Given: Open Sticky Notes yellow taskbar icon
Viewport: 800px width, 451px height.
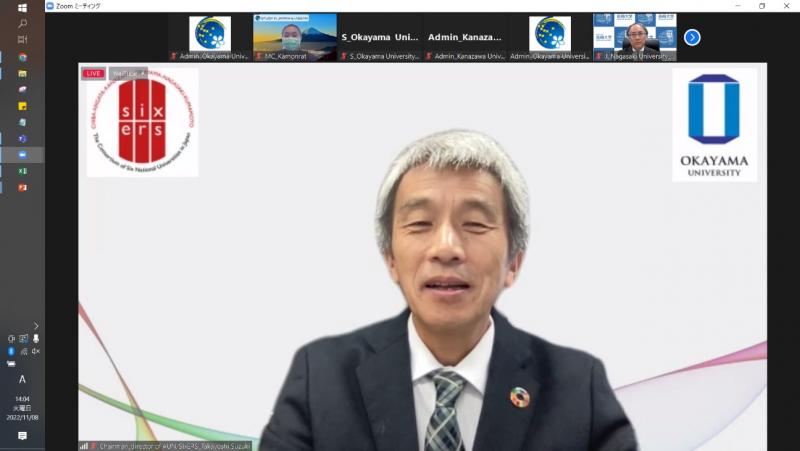Looking at the screenshot, I should point(22,106).
